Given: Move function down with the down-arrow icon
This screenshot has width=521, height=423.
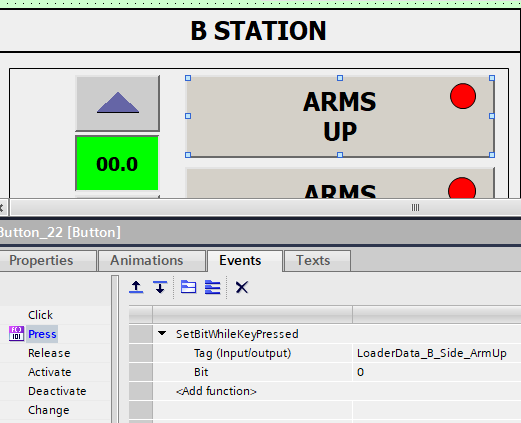Looking at the screenshot, I should pos(160,287).
